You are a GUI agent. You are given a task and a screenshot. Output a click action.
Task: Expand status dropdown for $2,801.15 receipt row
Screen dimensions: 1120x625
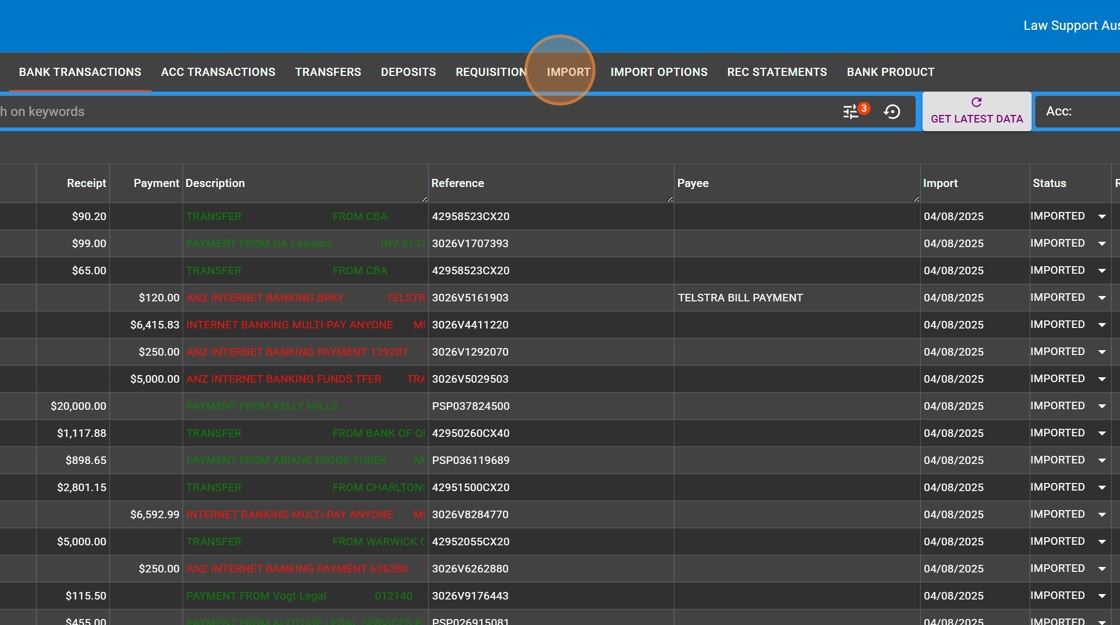tap(1102, 488)
